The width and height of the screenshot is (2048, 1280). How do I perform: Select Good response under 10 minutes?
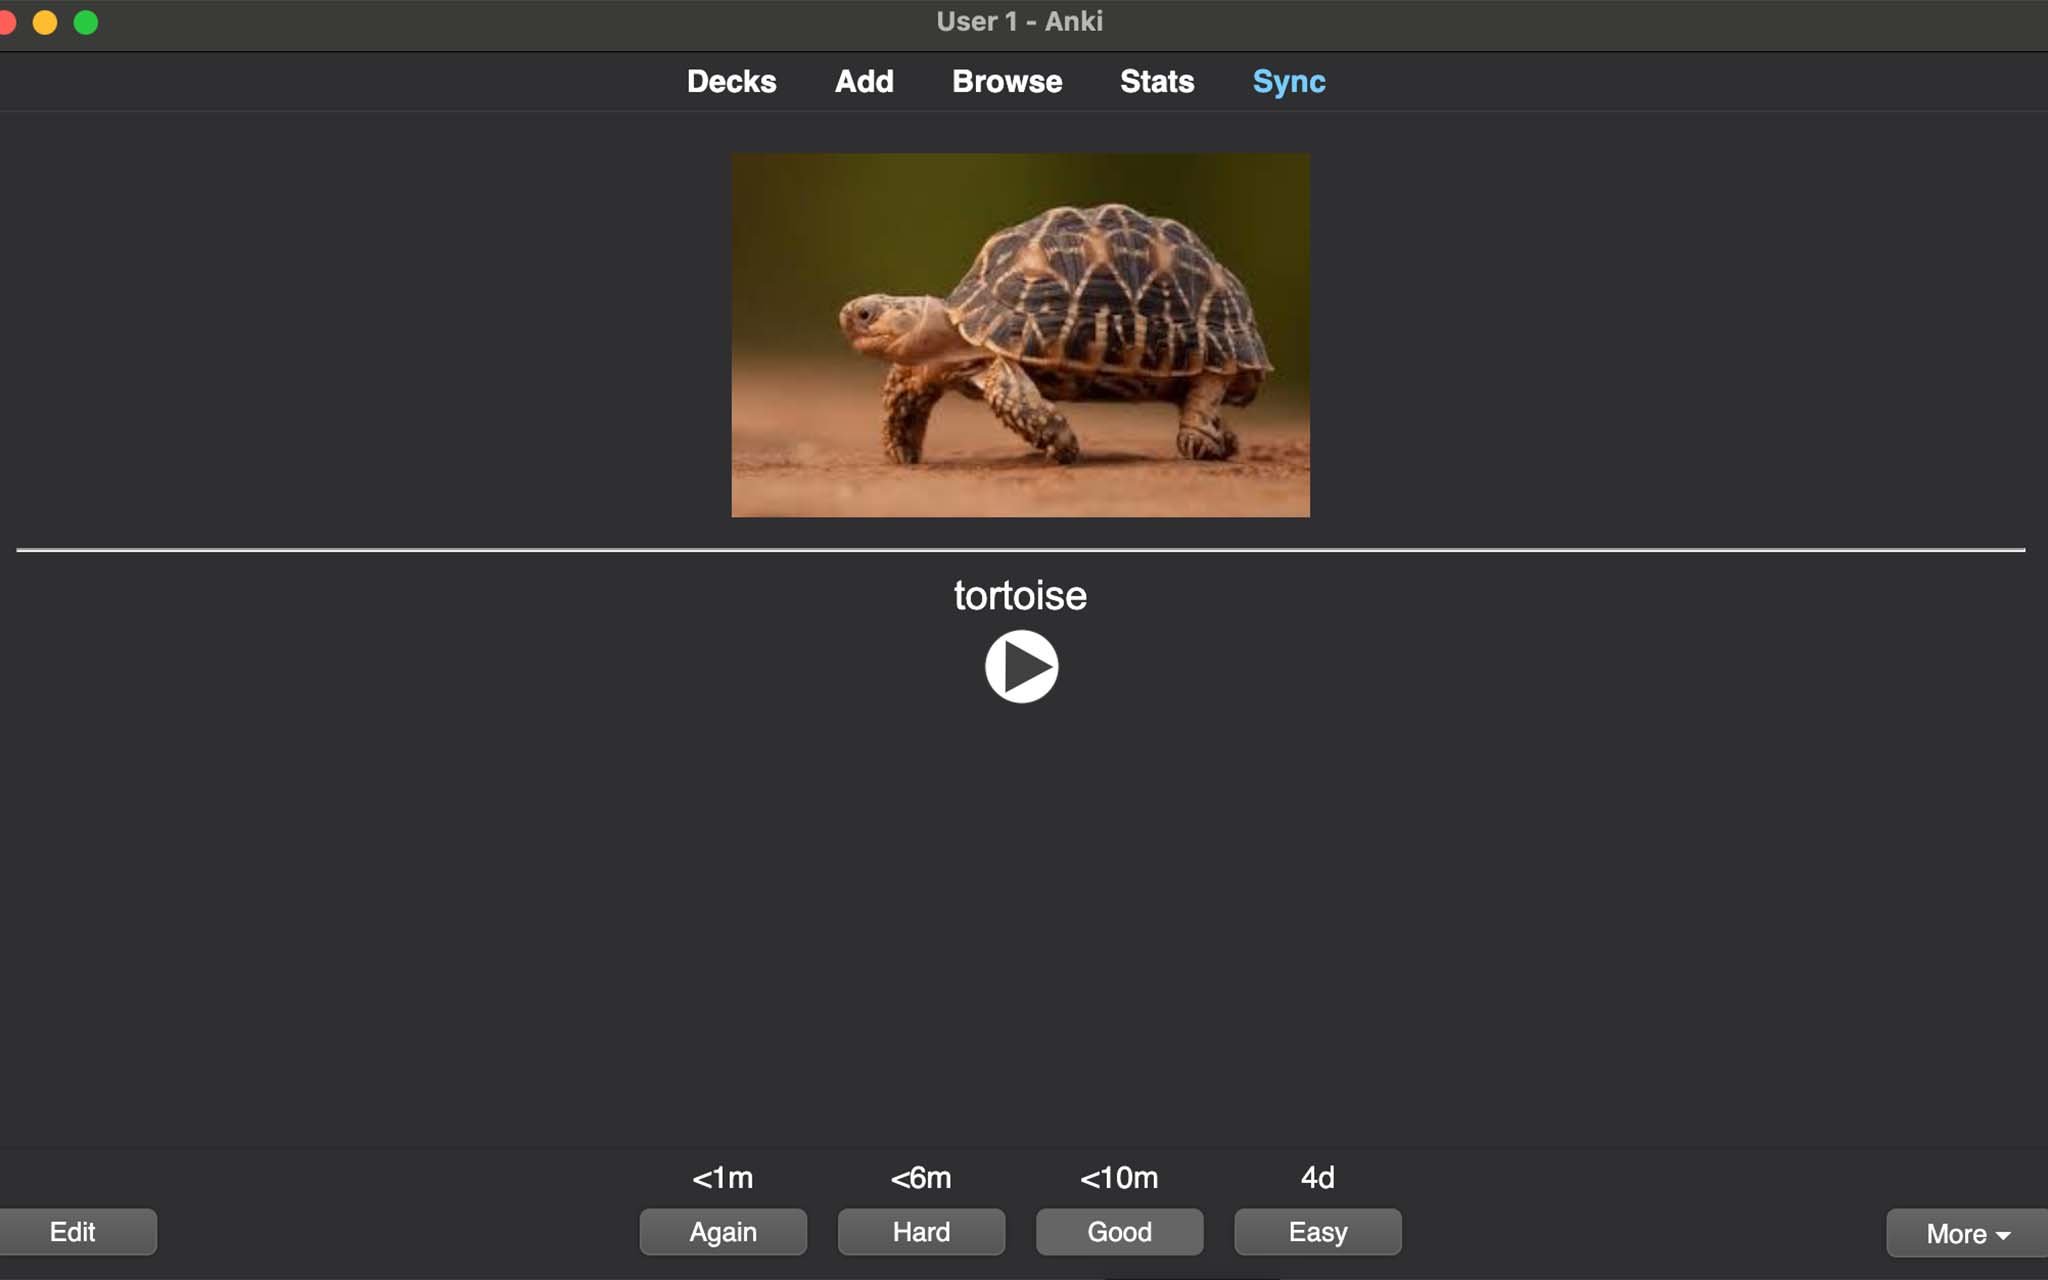click(1118, 1231)
